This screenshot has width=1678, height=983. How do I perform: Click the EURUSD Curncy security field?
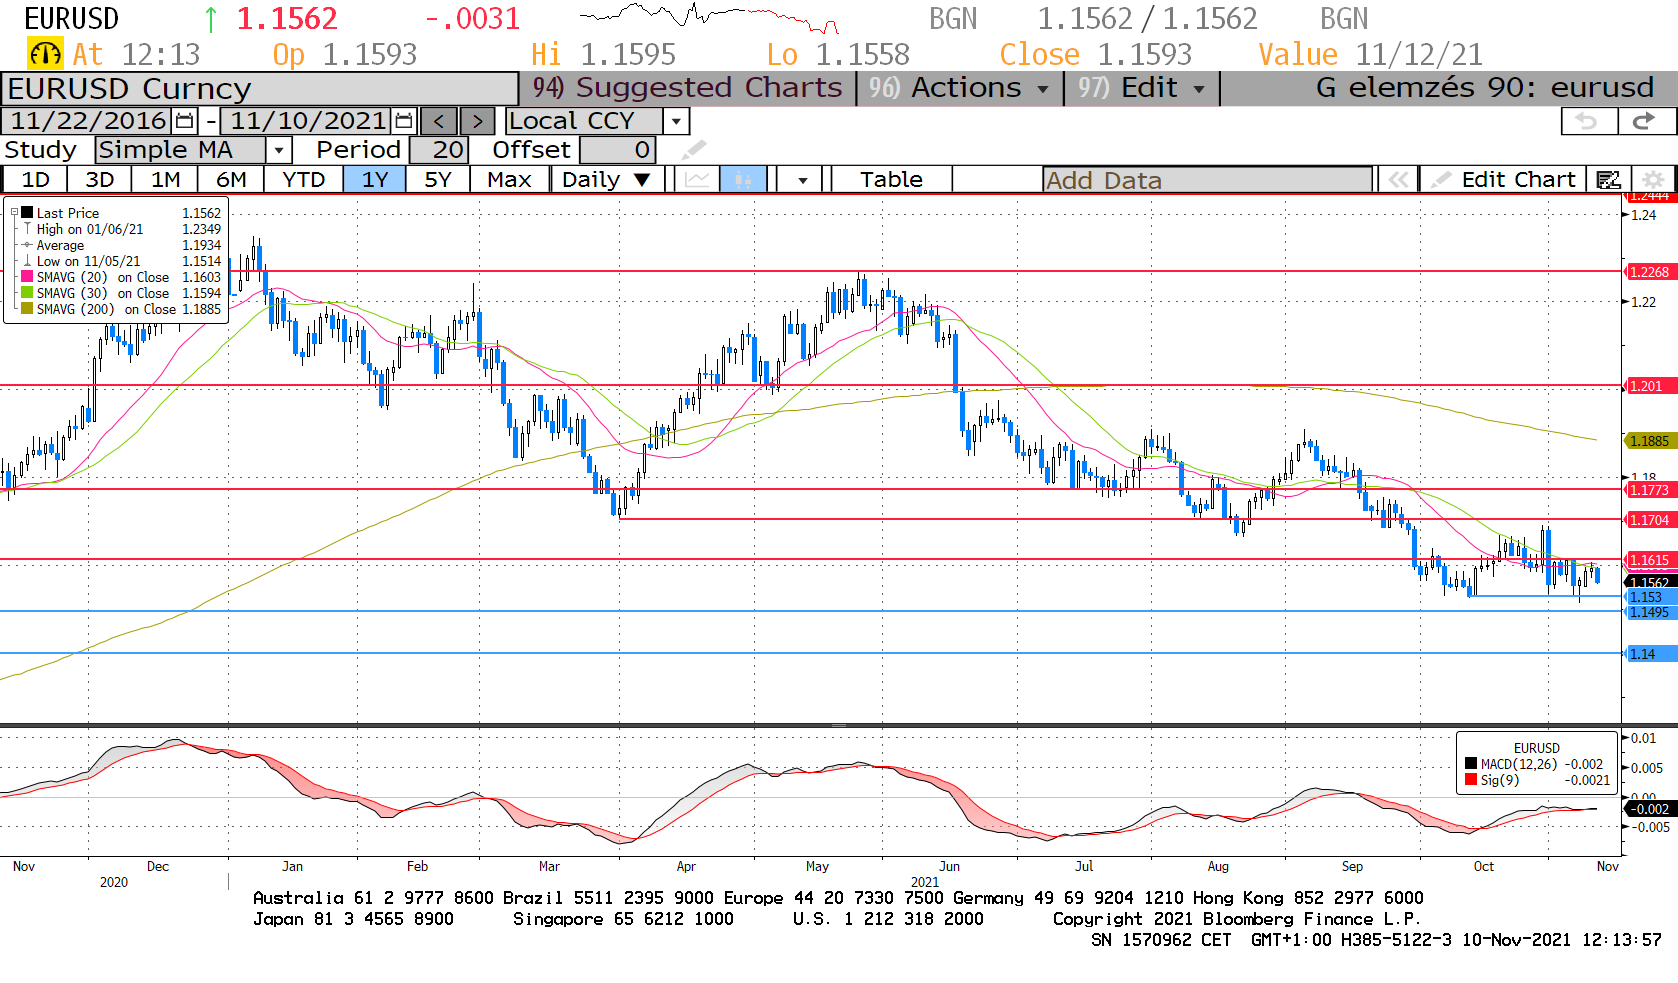tap(259, 88)
